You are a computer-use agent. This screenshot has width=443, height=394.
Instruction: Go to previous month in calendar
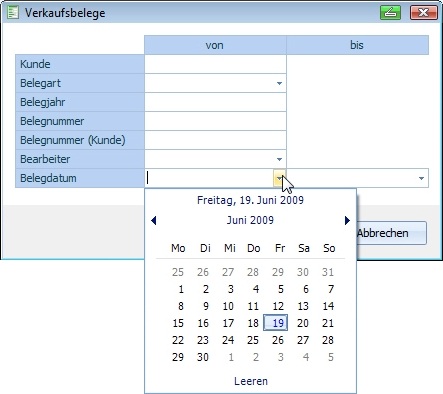[154, 220]
